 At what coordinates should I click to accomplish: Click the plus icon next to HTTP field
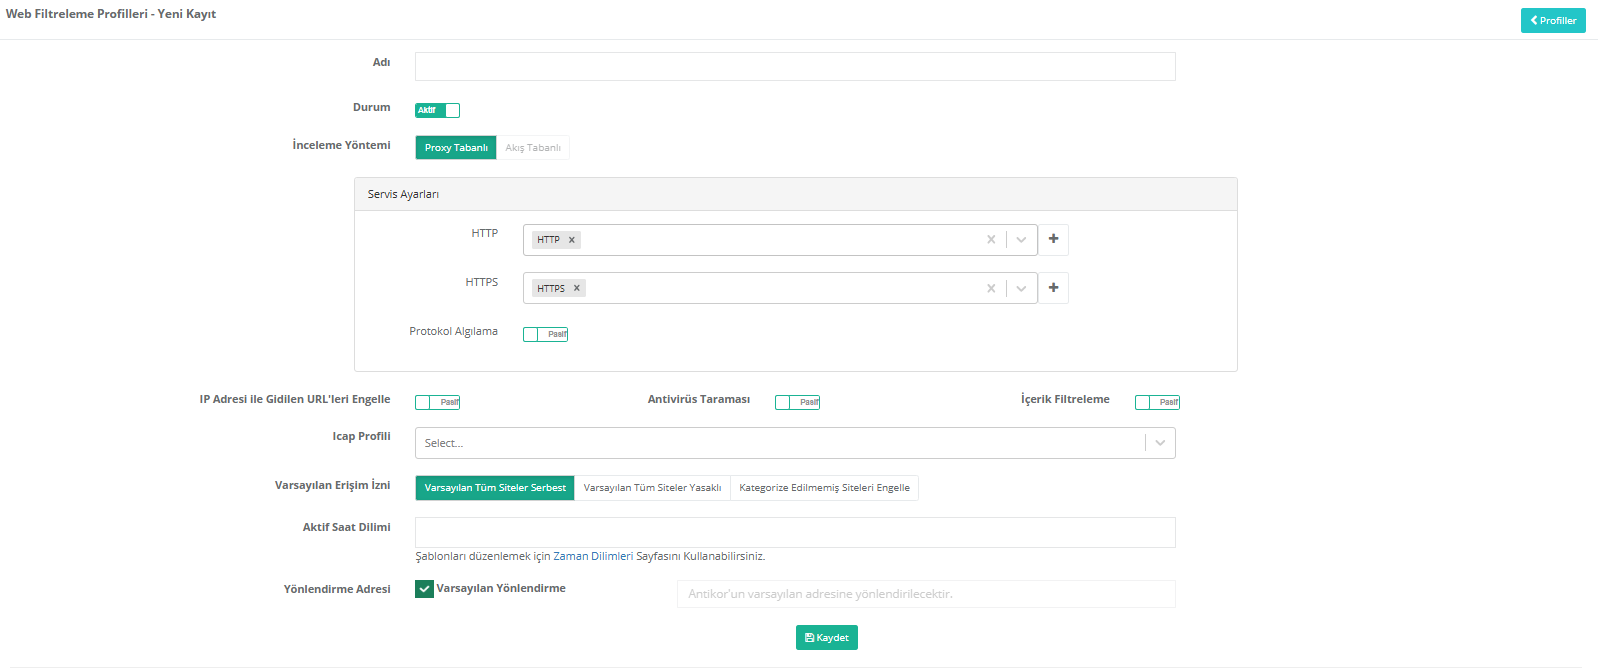(x=1053, y=239)
